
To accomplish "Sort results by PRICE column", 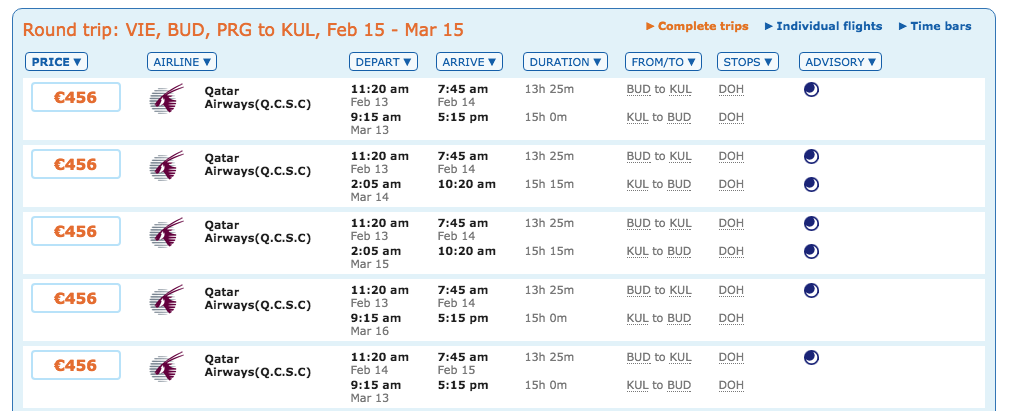I will tap(57, 62).
